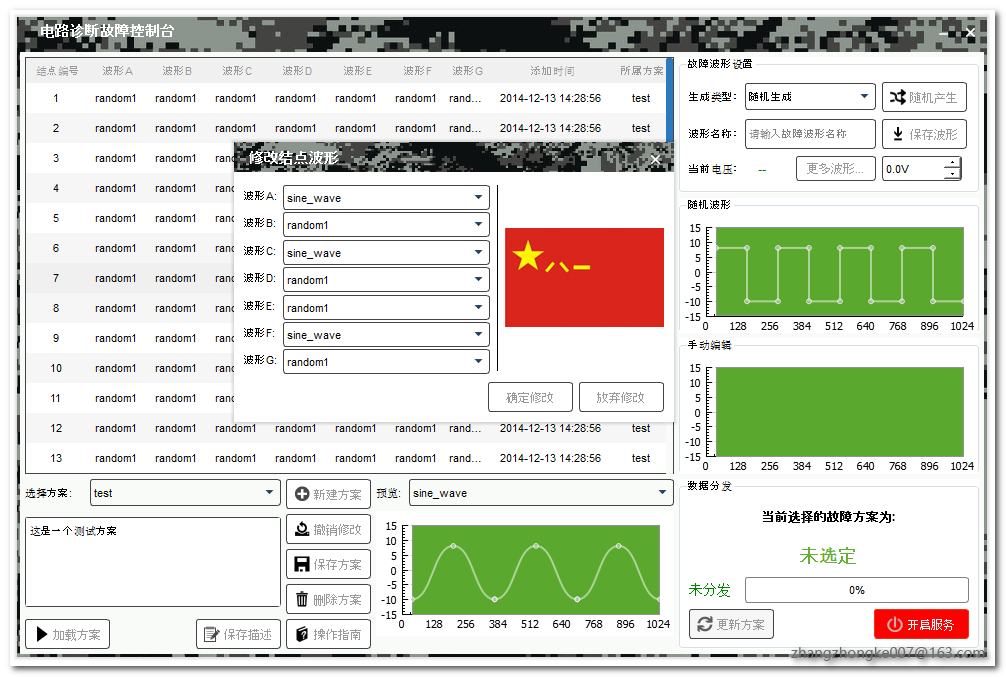Save description via 保存描述 pencil button
The height and width of the screenshot is (677, 1006).
tap(238, 634)
